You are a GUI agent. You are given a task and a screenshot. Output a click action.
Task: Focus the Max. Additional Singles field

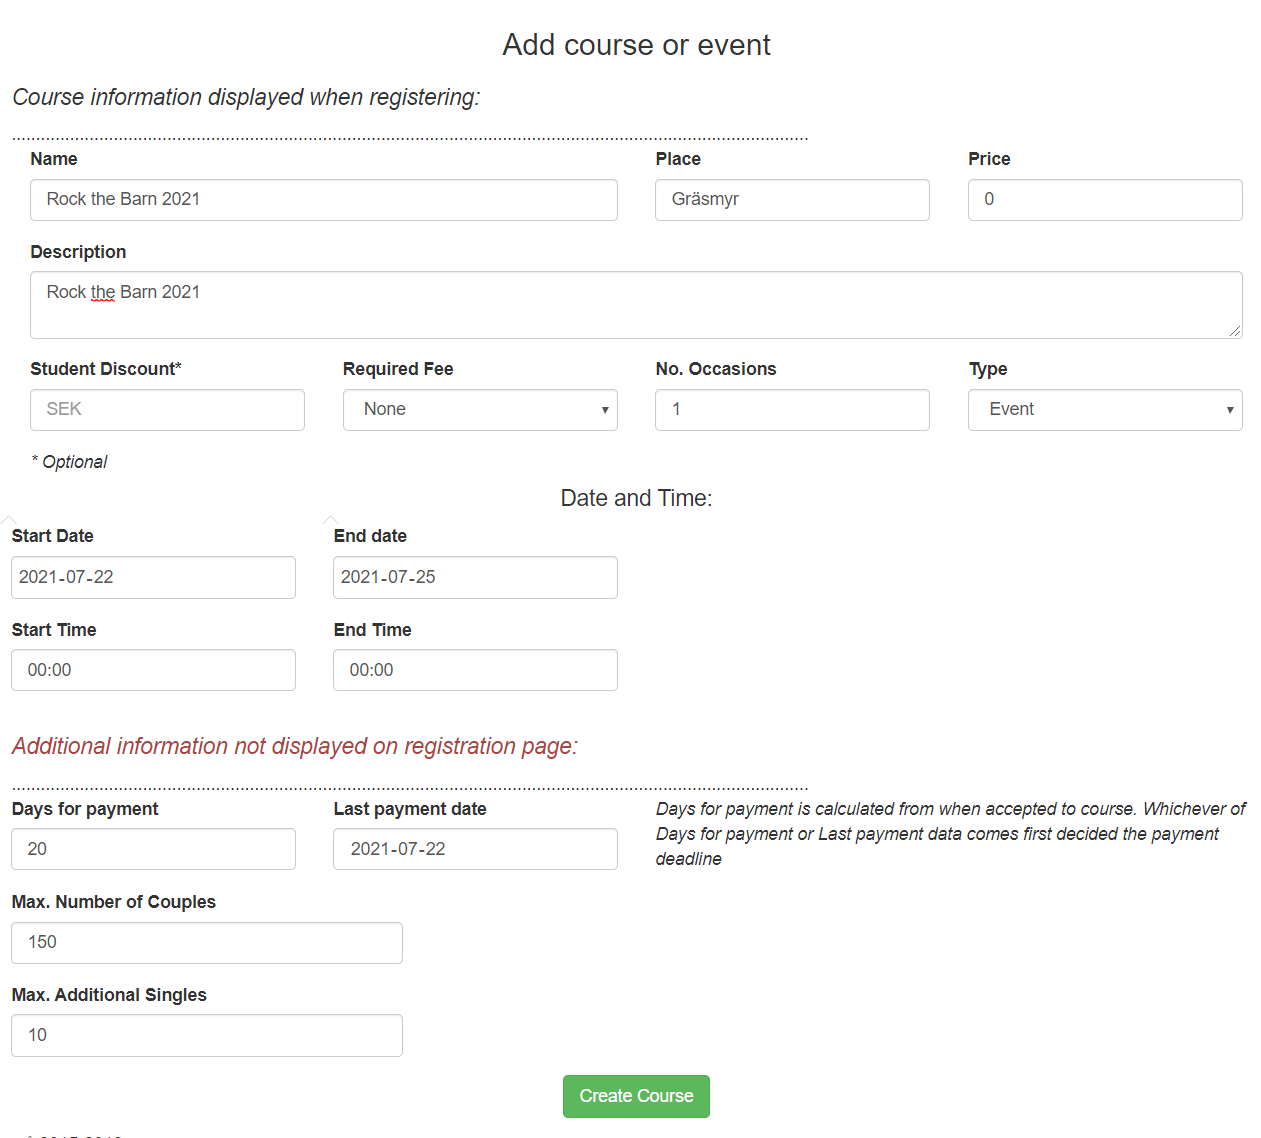pyautogui.click(x=207, y=1036)
